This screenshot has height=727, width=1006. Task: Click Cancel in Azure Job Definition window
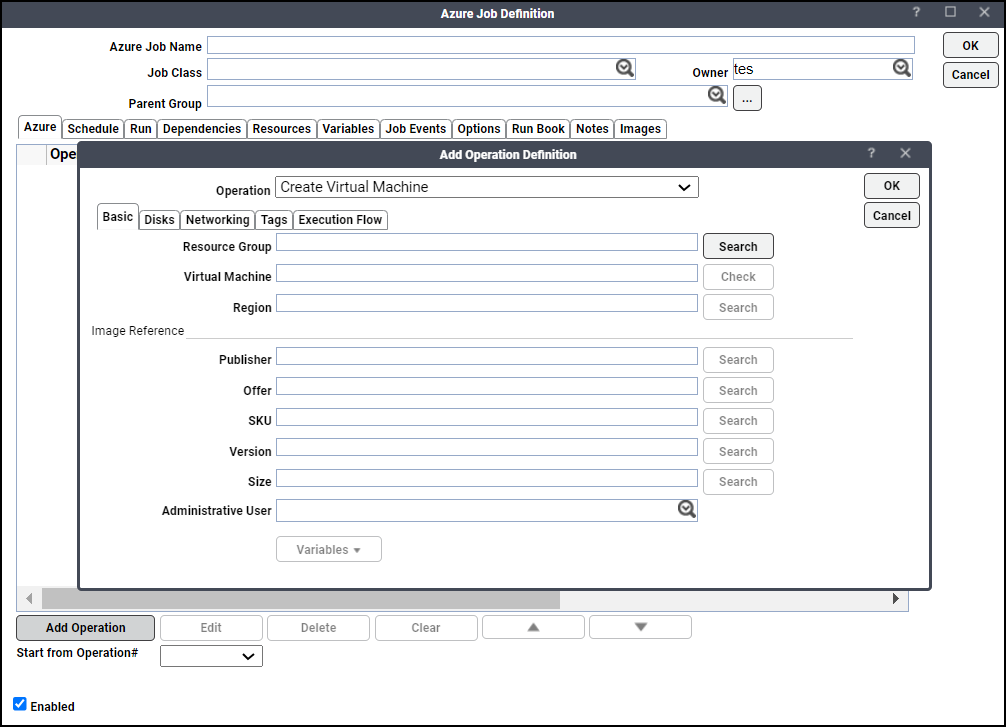(971, 74)
